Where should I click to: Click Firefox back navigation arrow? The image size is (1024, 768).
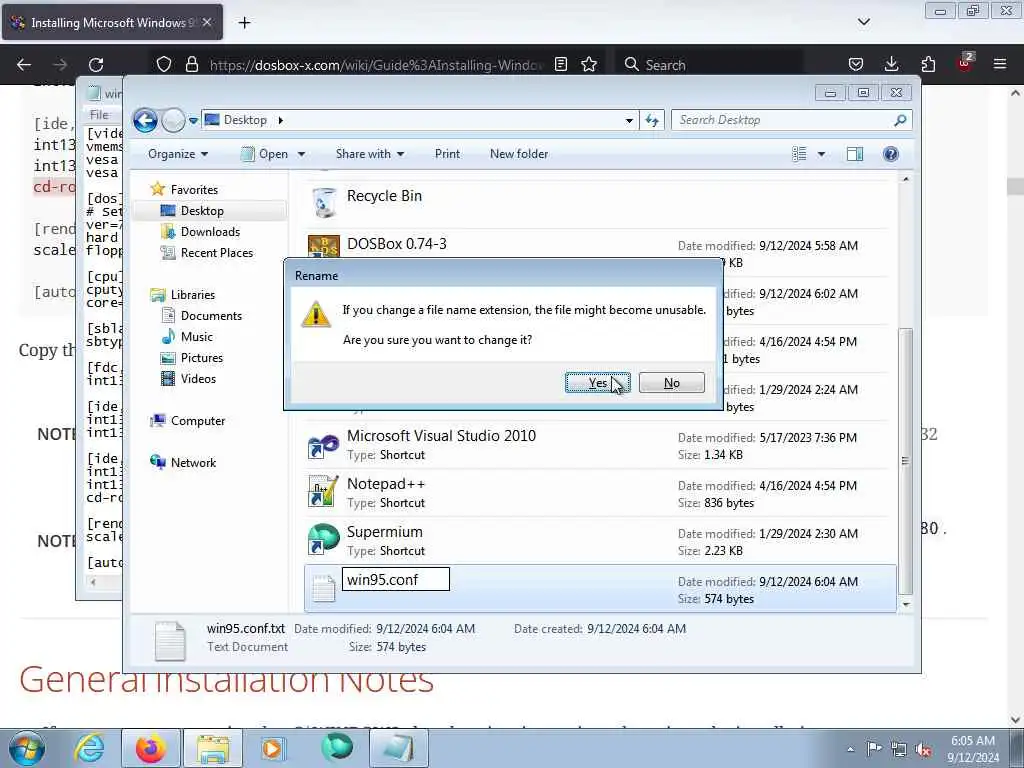24,65
